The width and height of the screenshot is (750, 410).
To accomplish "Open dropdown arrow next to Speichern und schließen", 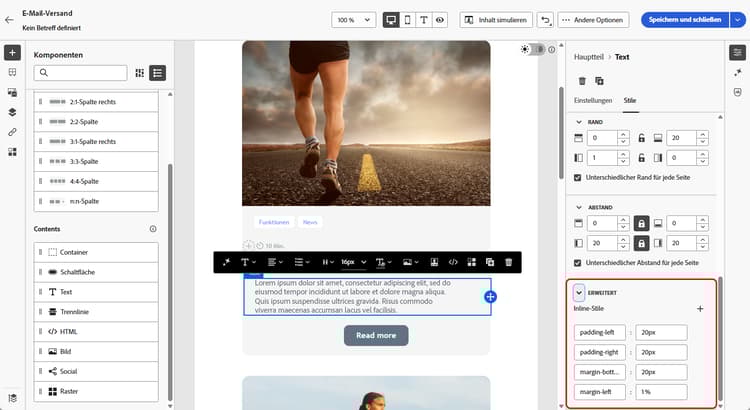I will [738, 20].
